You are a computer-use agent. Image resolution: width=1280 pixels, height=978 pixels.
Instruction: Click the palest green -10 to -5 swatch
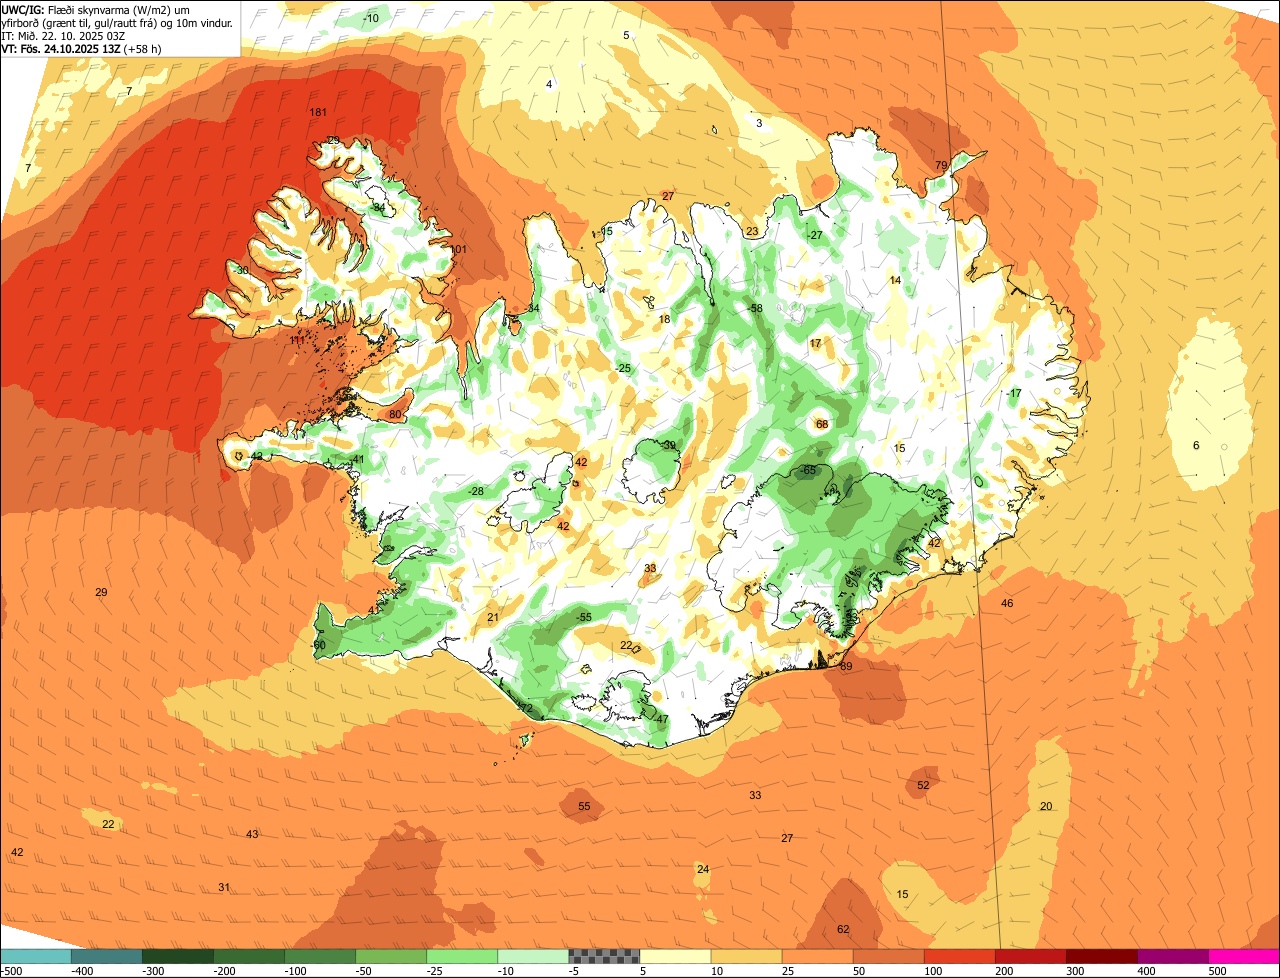tap(533, 956)
